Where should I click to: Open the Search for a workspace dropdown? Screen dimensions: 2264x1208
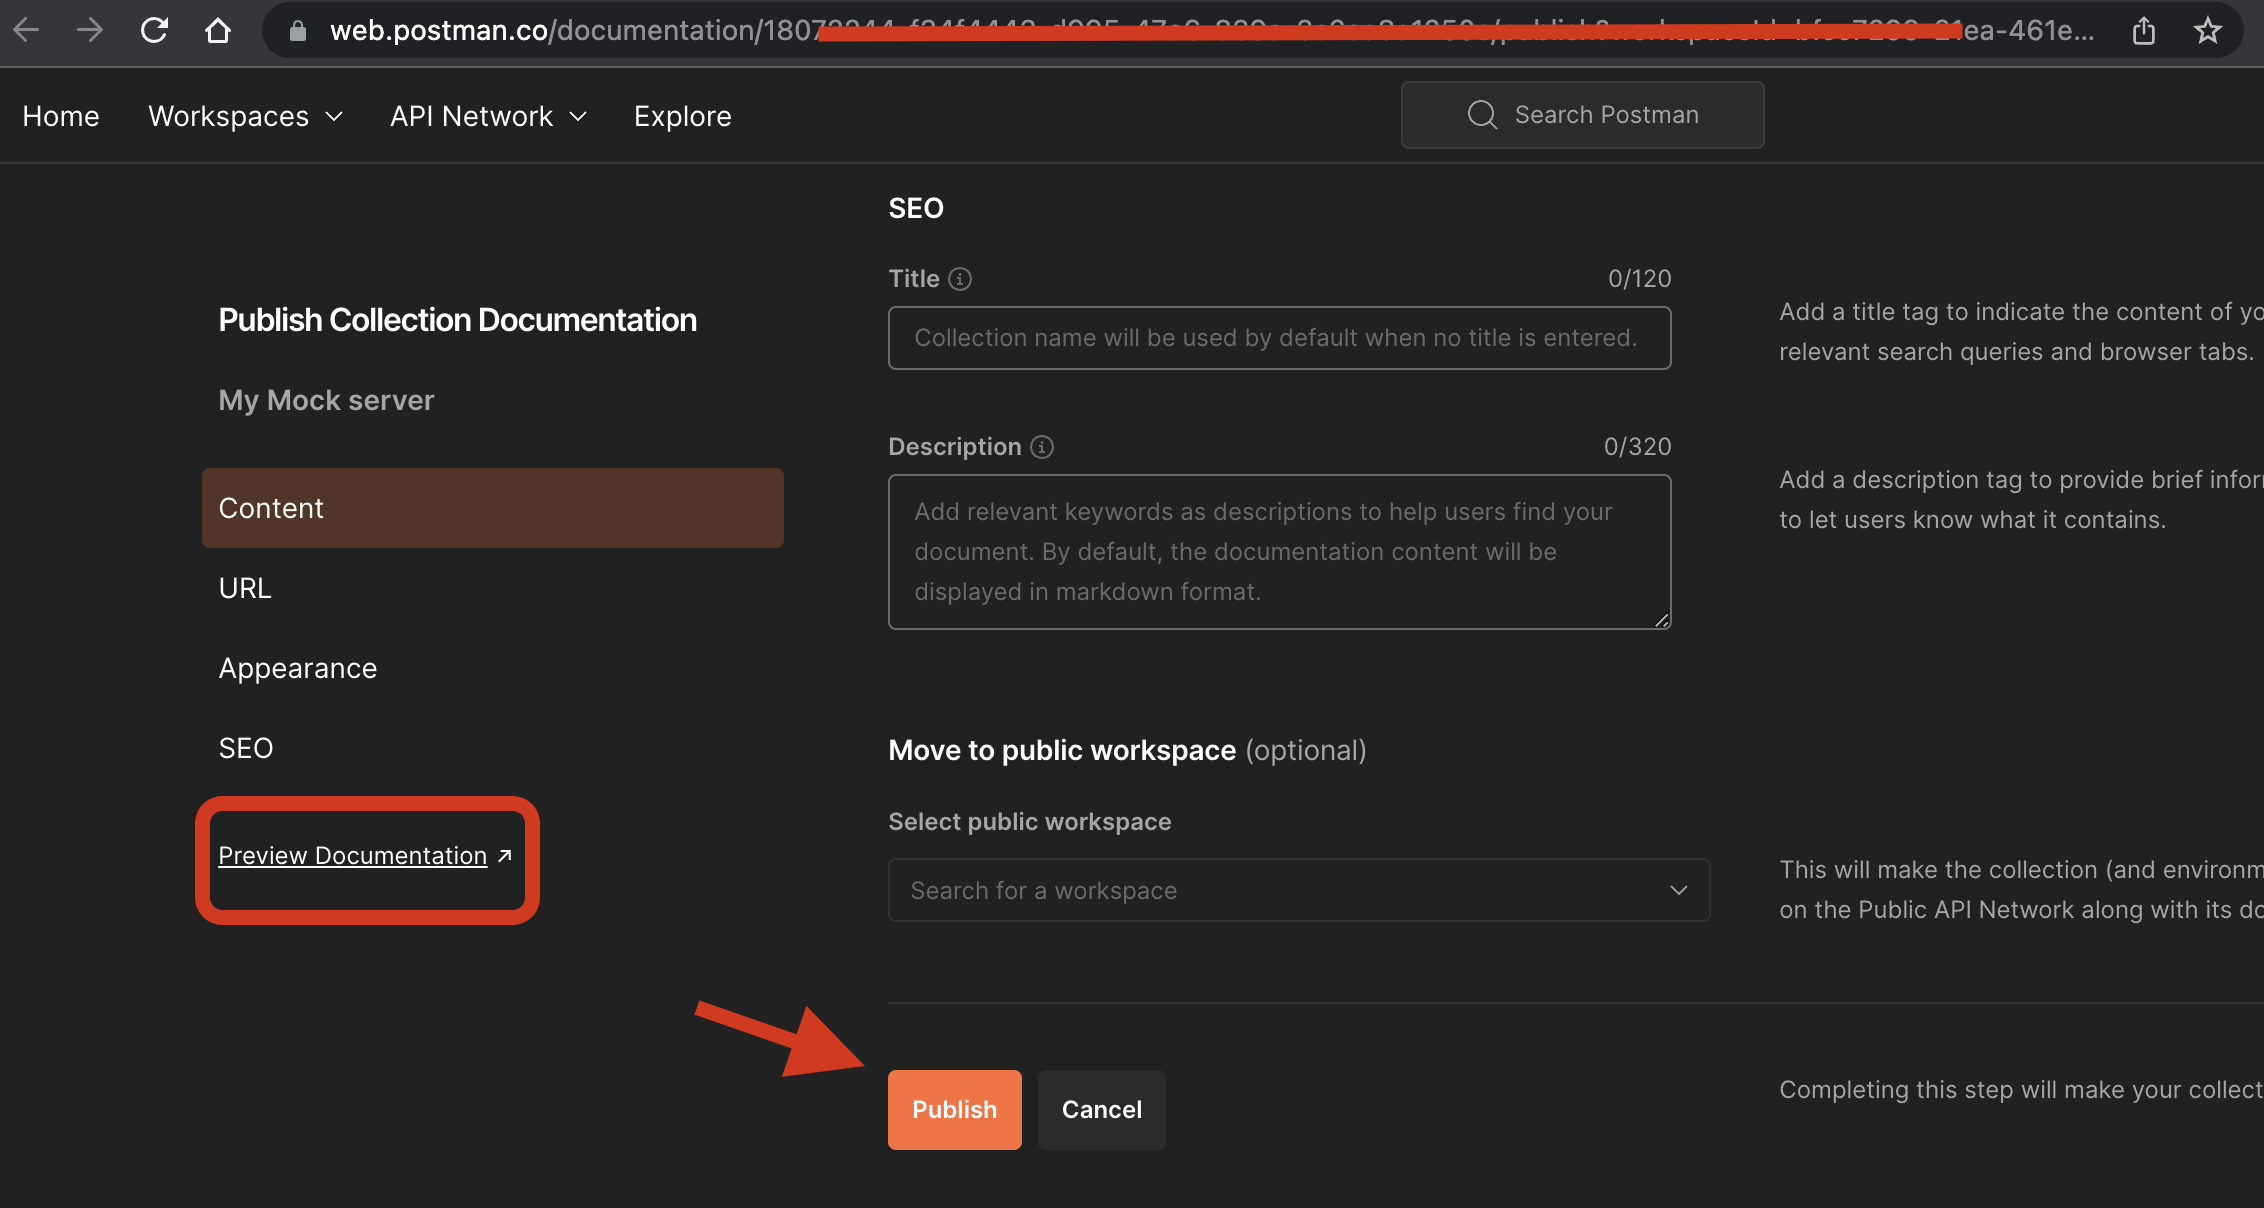(1298, 890)
